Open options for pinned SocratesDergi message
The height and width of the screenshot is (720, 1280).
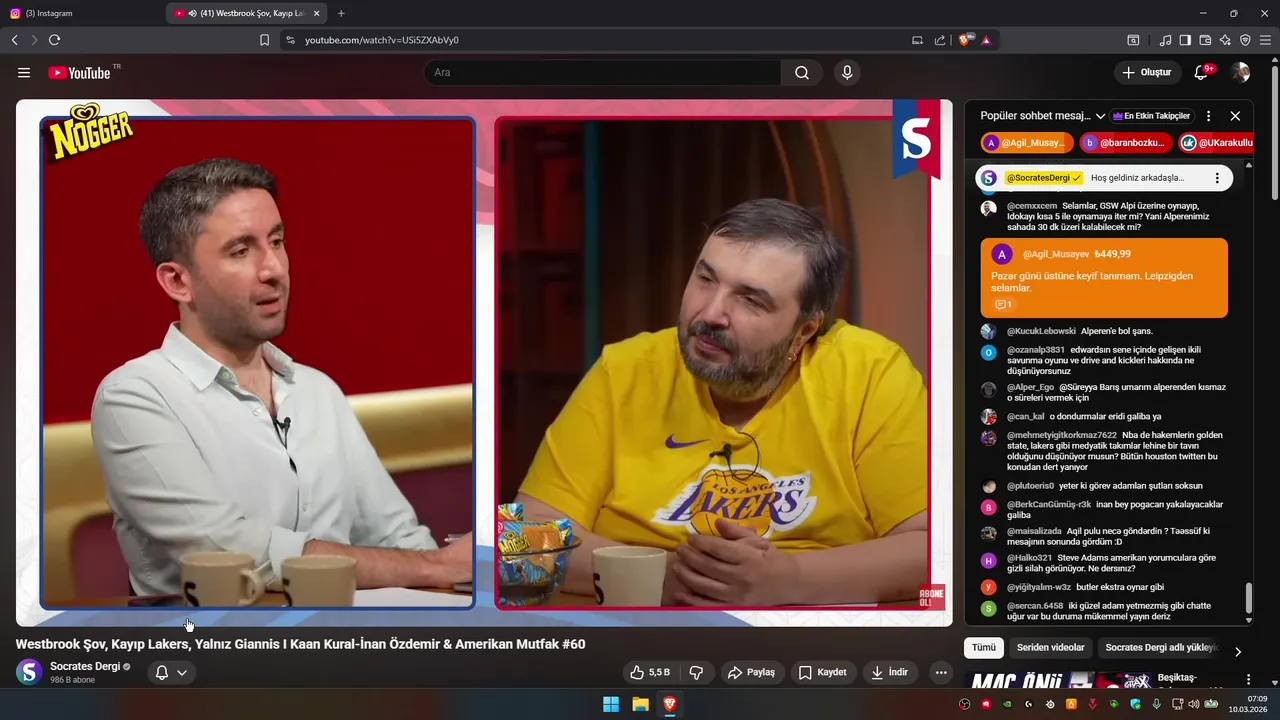(x=1217, y=178)
